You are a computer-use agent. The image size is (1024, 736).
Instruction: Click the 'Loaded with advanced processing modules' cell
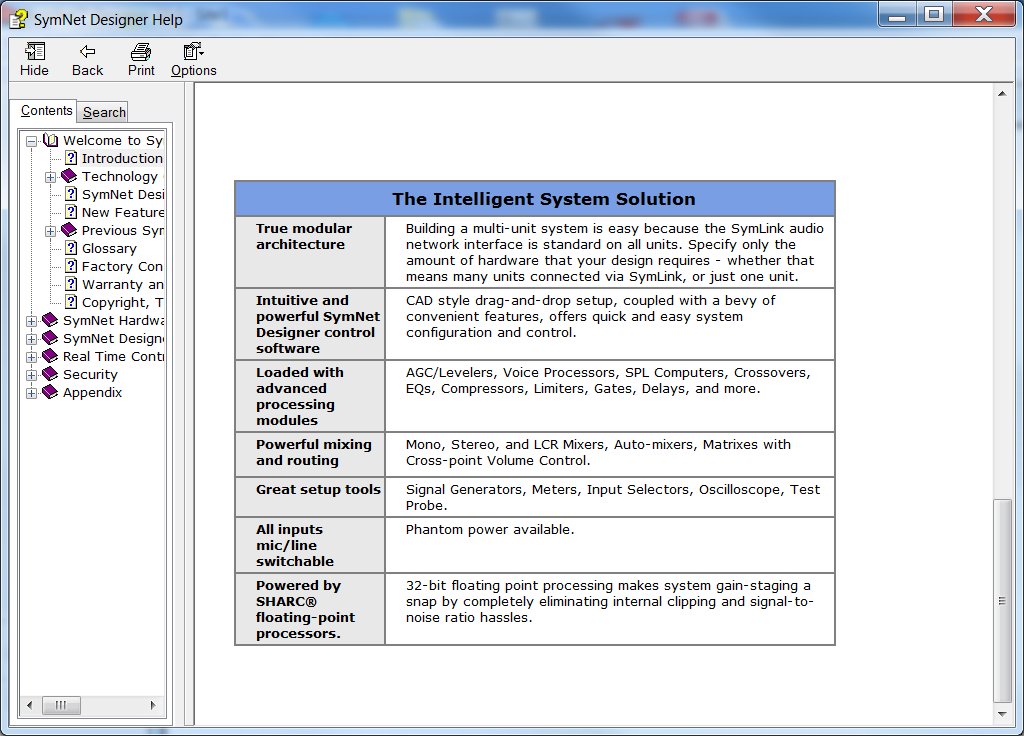coord(310,396)
